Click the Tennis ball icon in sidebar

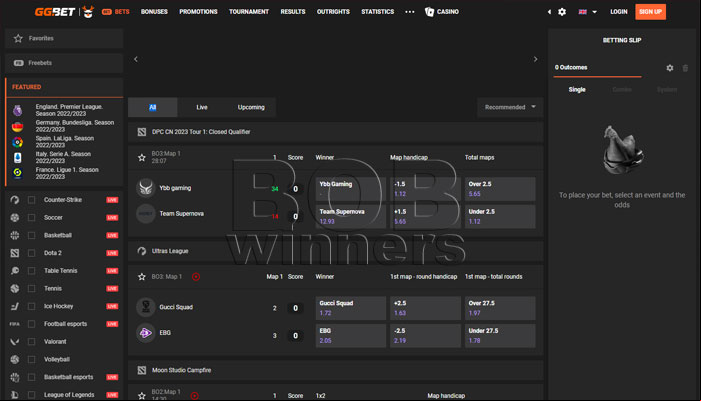[x=15, y=288]
